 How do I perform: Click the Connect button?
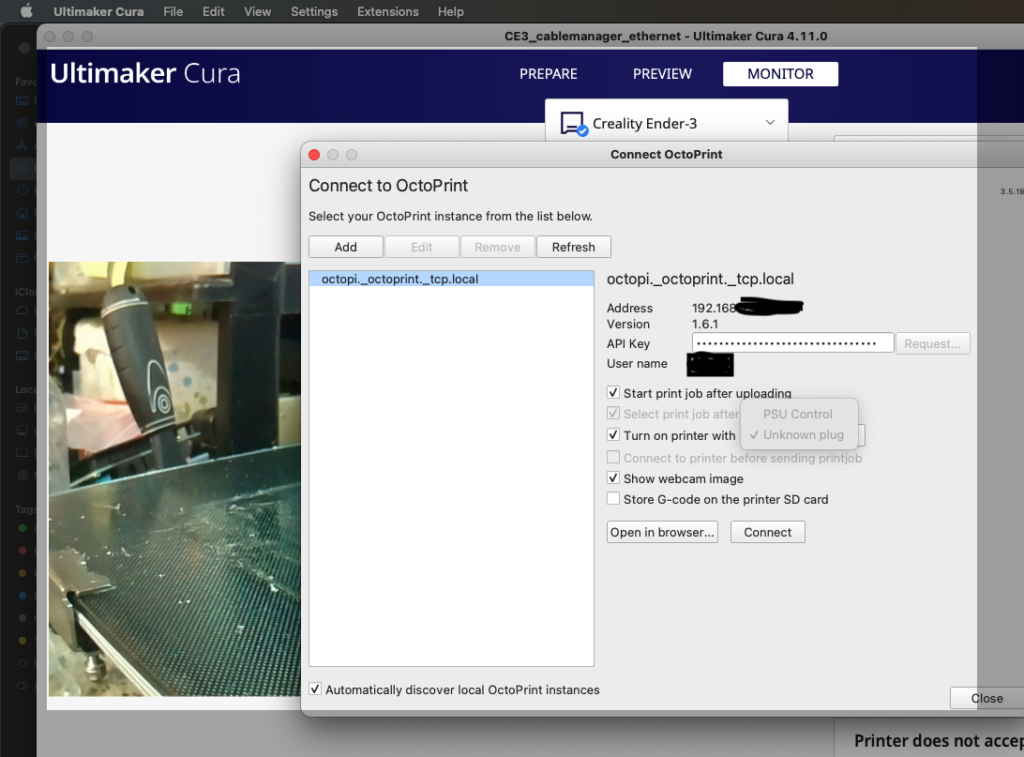tap(768, 532)
